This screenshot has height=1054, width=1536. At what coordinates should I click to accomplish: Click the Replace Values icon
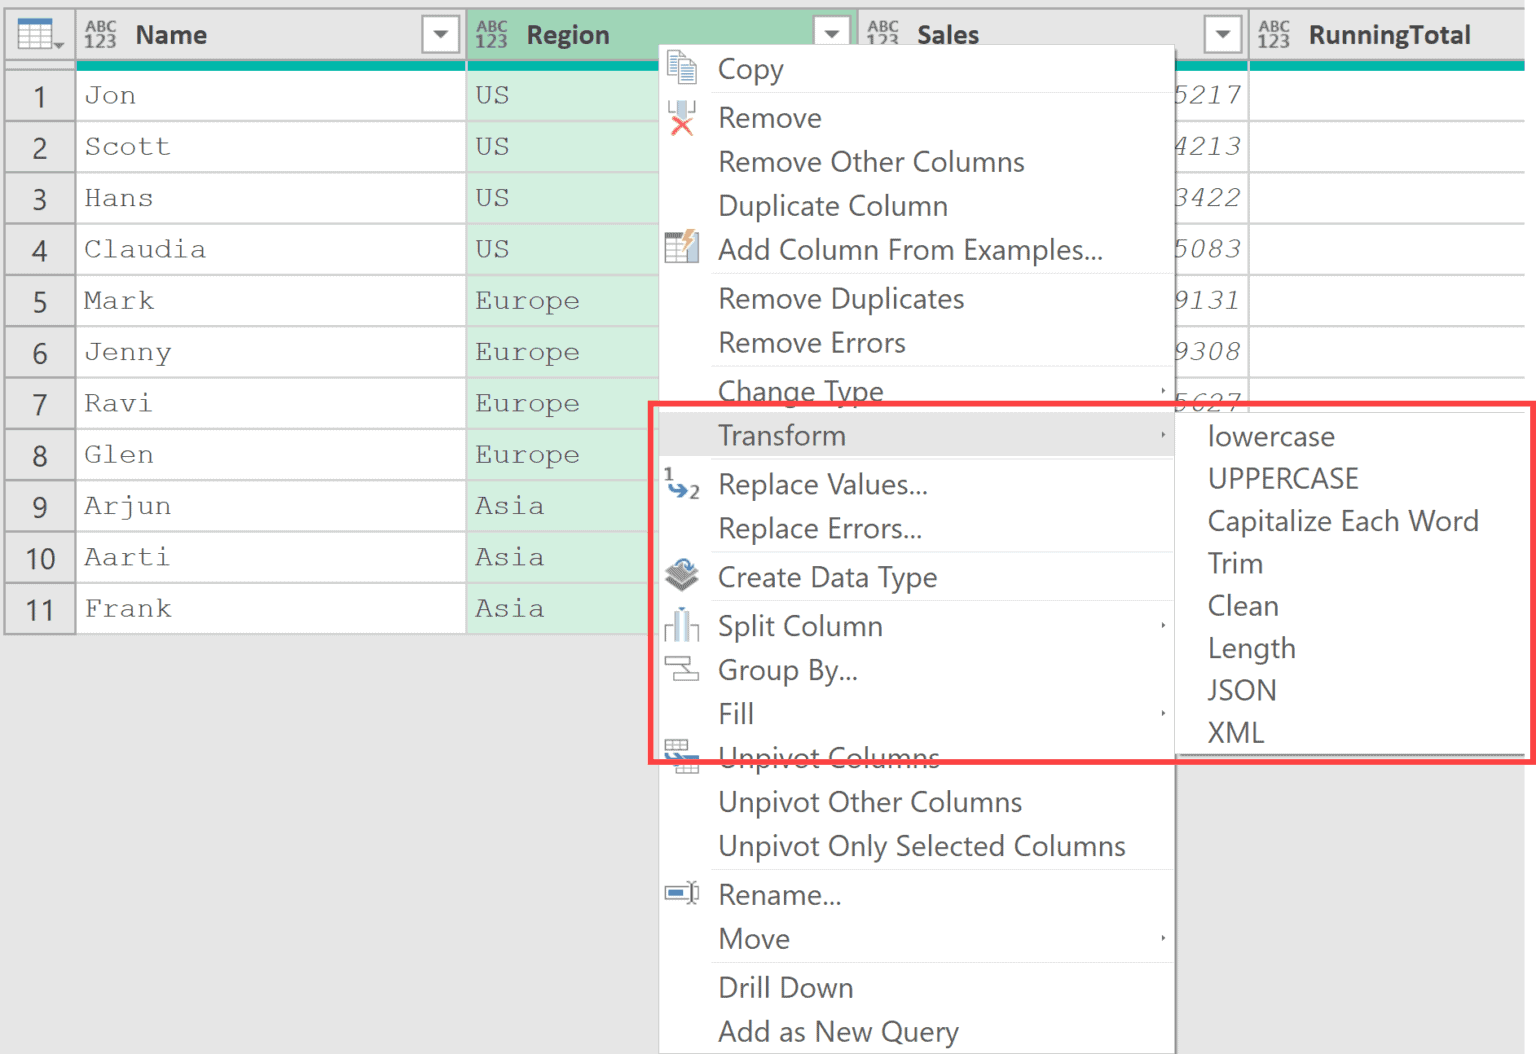click(x=683, y=485)
